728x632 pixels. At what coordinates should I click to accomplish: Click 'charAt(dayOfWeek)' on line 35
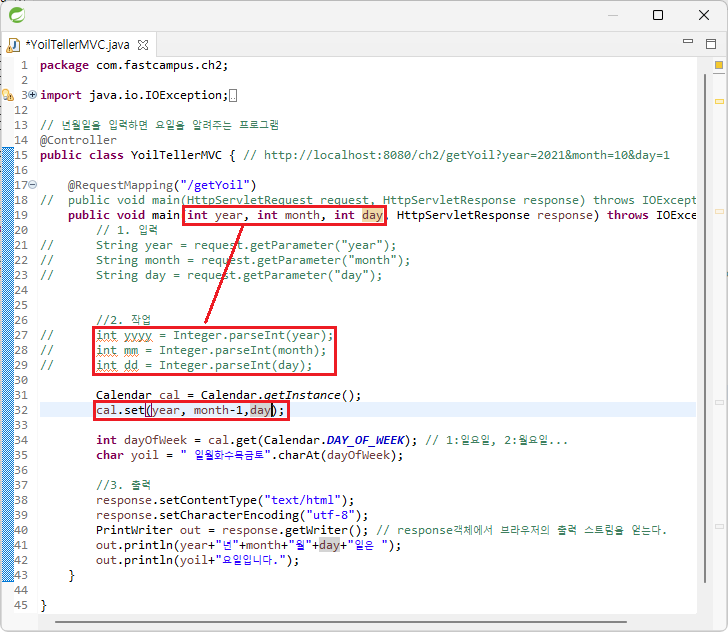click(x=336, y=455)
